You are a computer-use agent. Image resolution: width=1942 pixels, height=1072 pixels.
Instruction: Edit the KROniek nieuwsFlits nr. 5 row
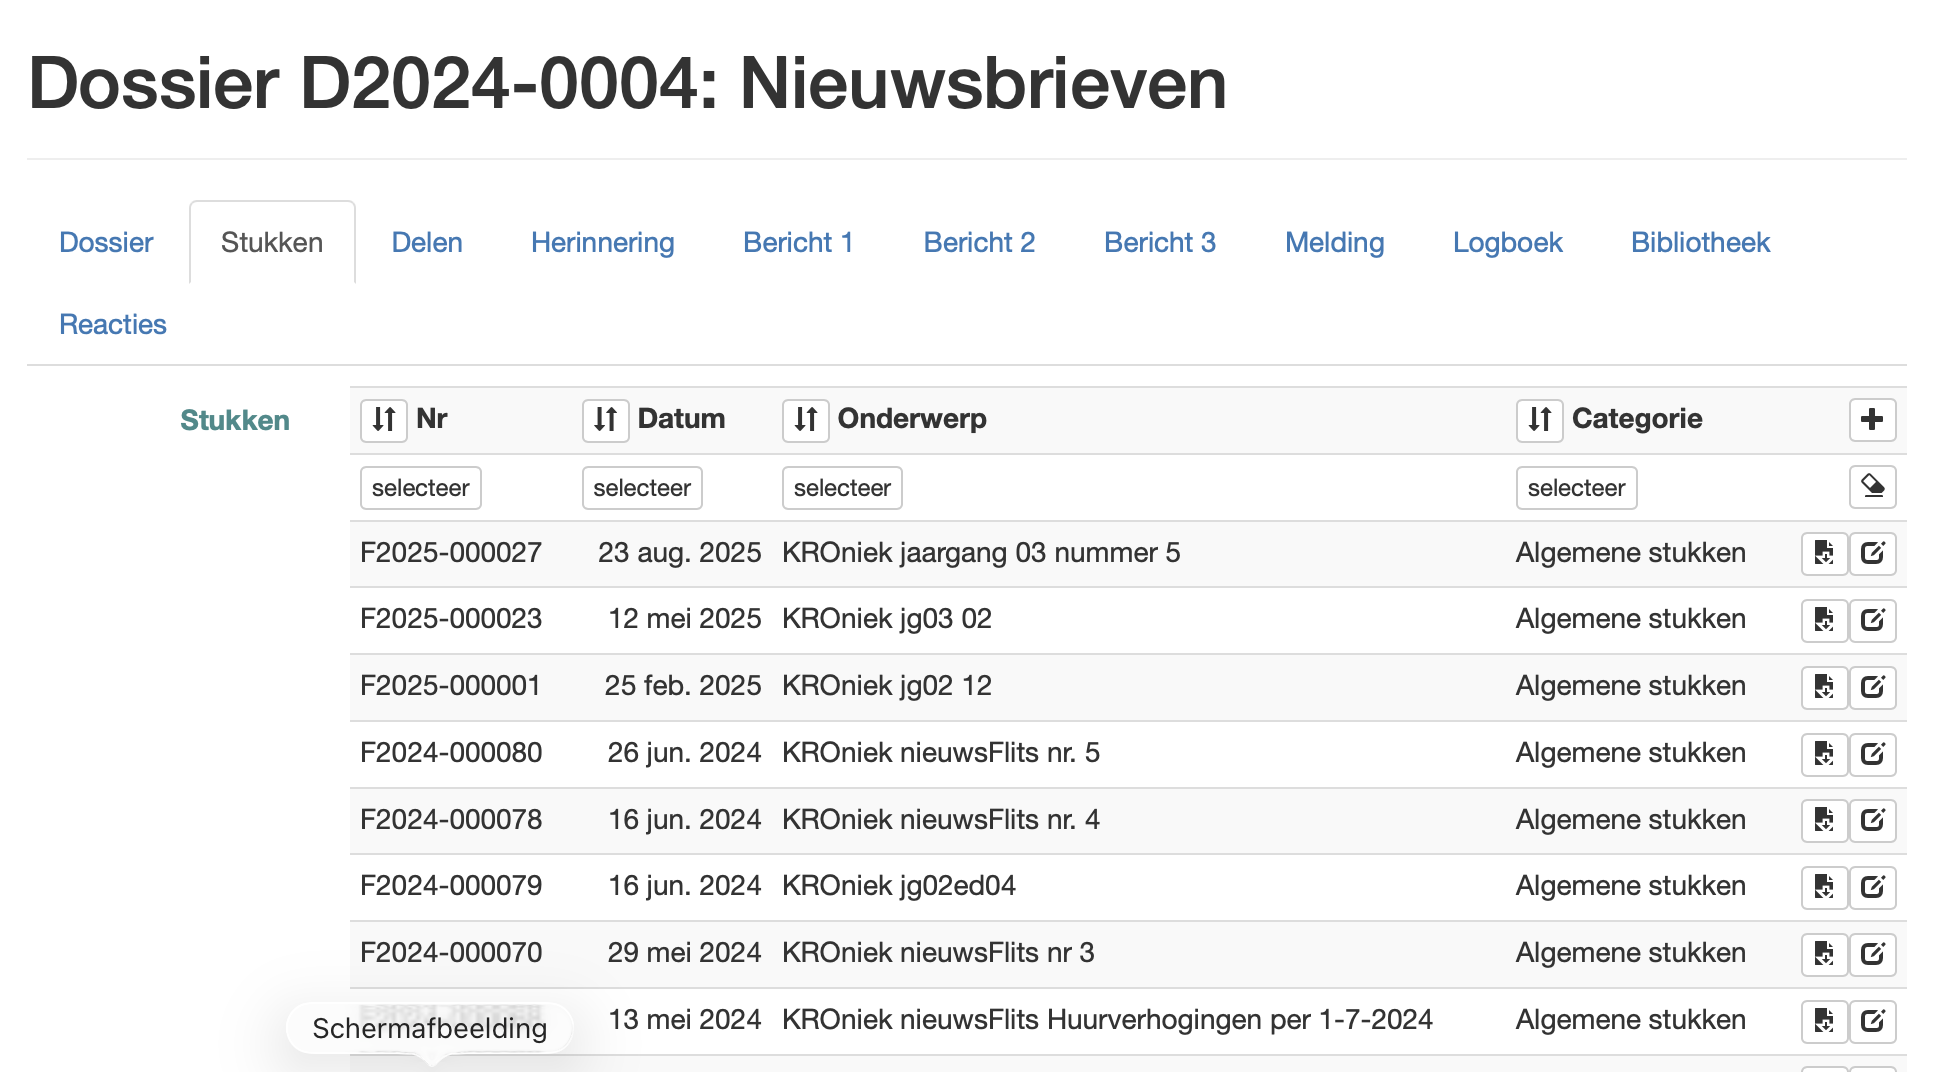coord(1872,754)
